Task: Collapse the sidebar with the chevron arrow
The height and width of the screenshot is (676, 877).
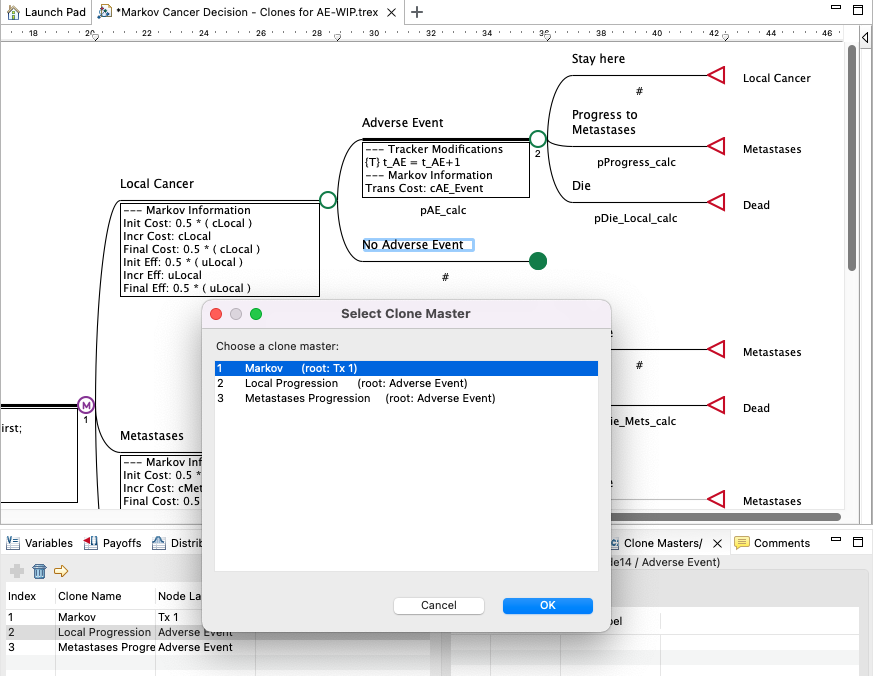Action: [x=864, y=37]
